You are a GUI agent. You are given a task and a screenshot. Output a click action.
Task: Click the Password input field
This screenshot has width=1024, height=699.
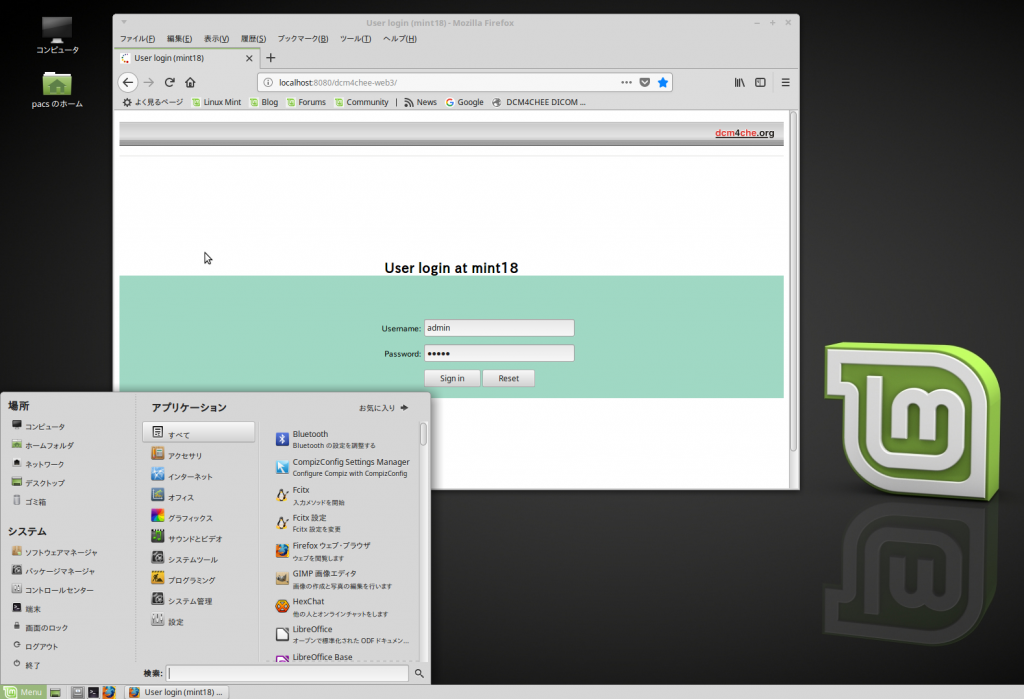point(499,353)
